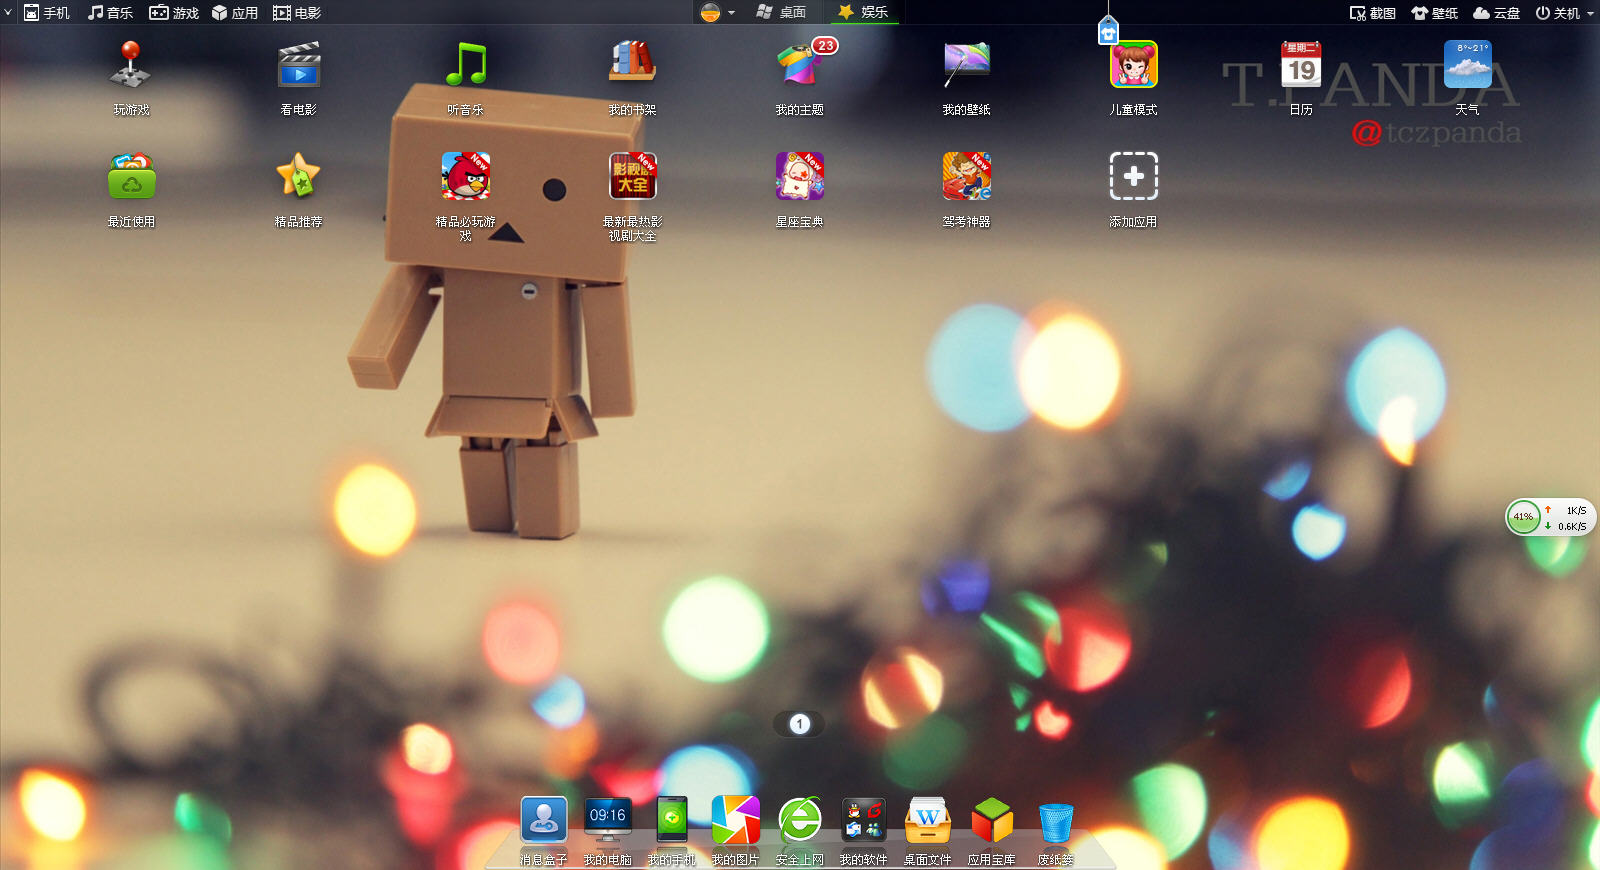The height and width of the screenshot is (870, 1600).
Task: Switch to the 娱乐 tab
Action: pos(863,12)
